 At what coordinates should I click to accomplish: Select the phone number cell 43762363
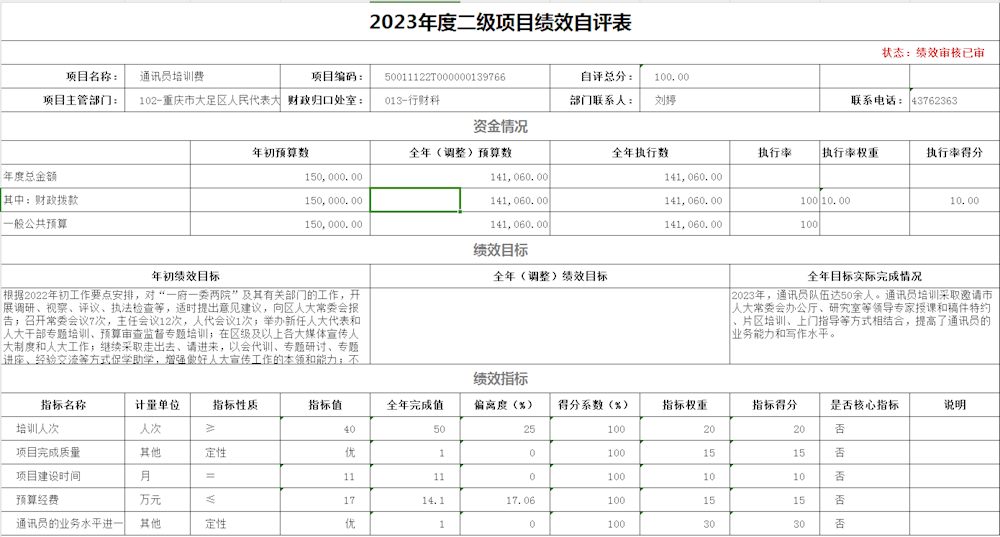coord(934,101)
